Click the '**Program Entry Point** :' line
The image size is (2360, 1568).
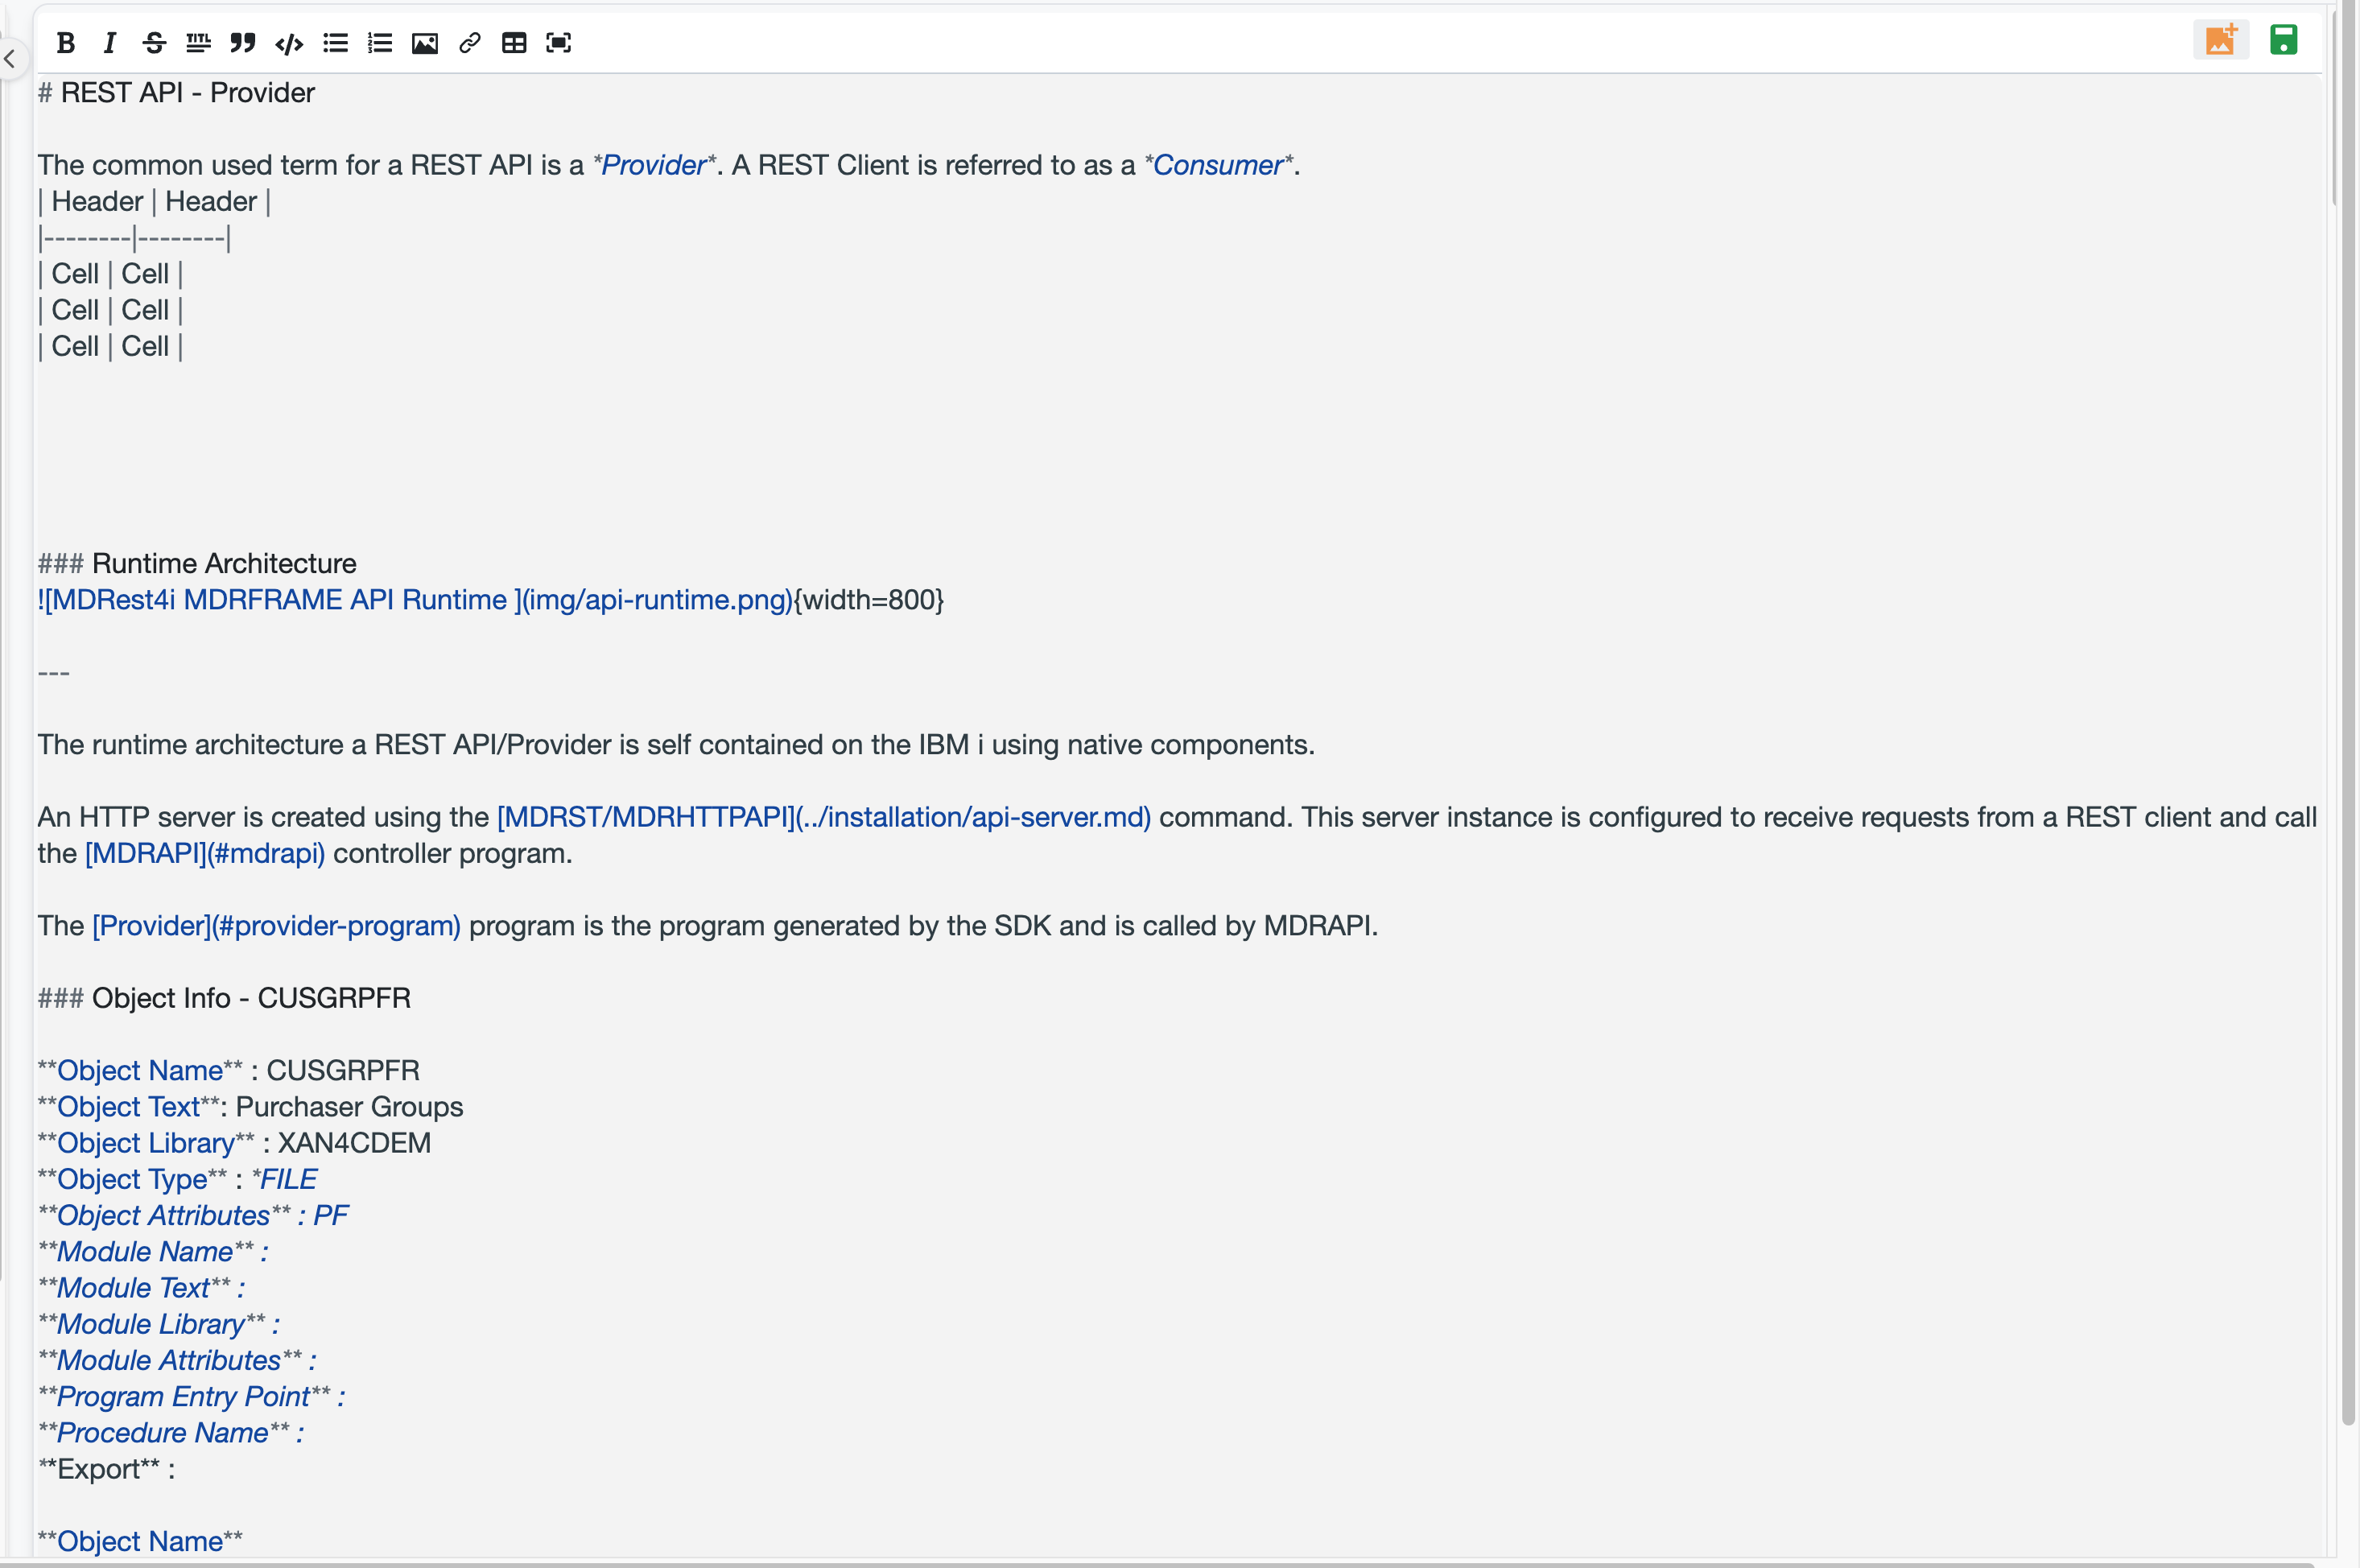(x=192, y=1397)
